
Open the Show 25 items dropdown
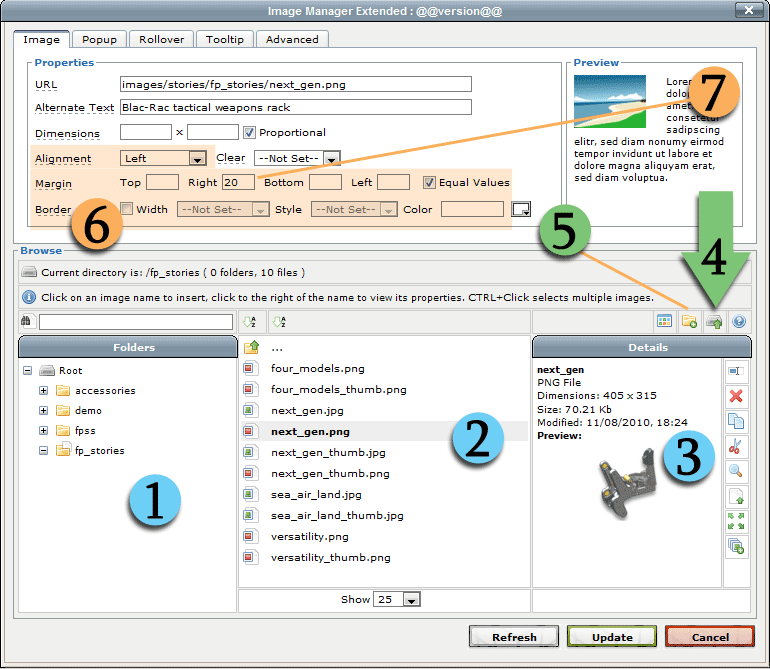click(397, 599)
